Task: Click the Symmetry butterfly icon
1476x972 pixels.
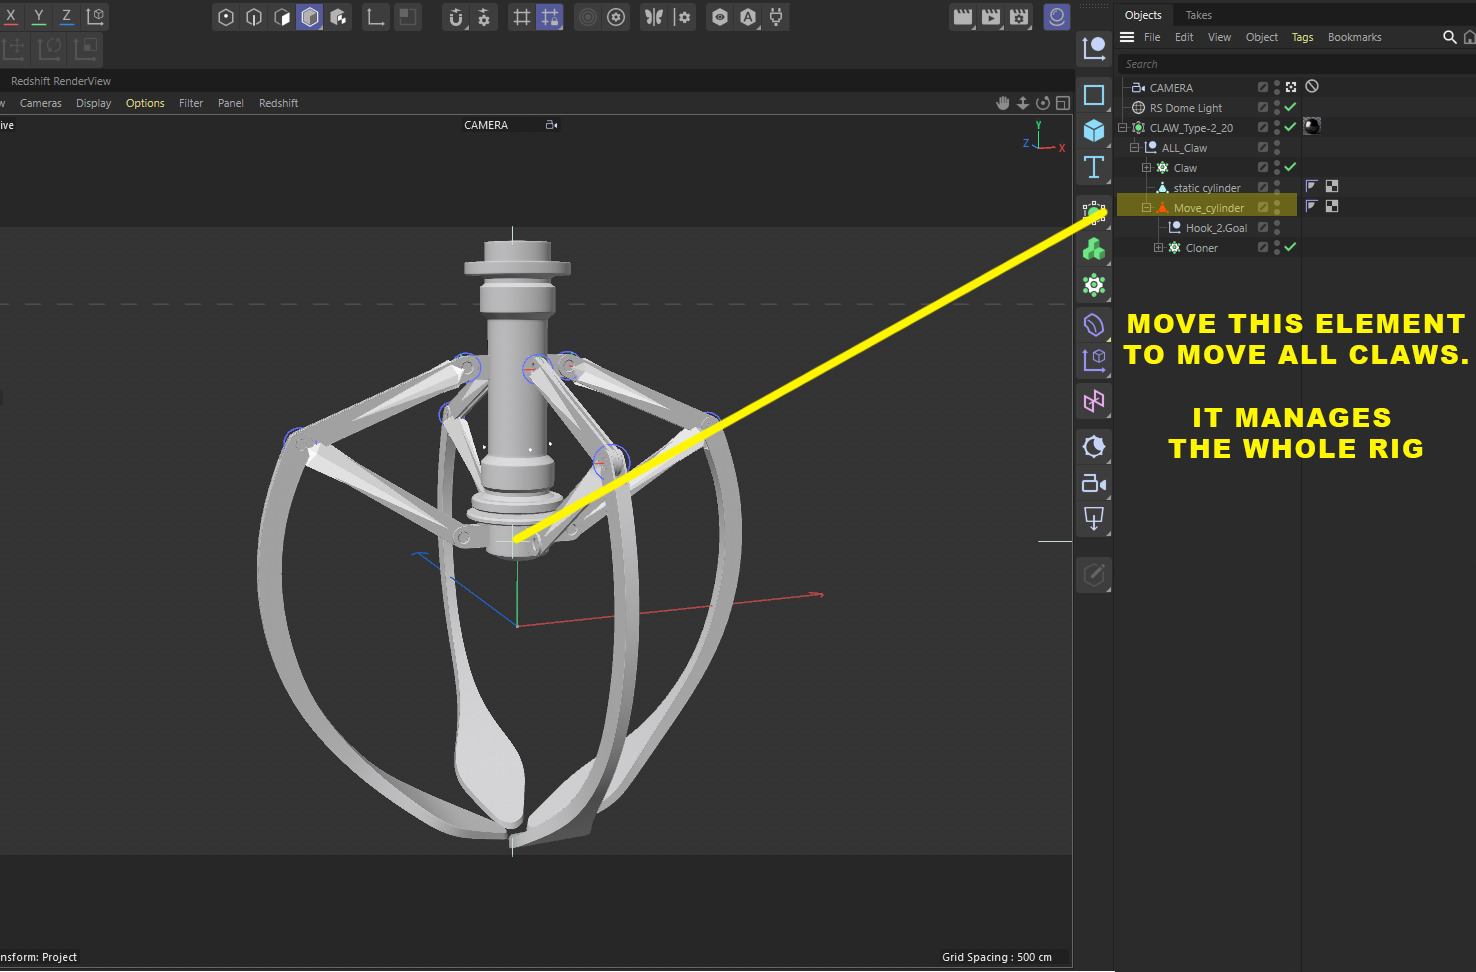Action: pyautogui.click(x=654, y=17)
